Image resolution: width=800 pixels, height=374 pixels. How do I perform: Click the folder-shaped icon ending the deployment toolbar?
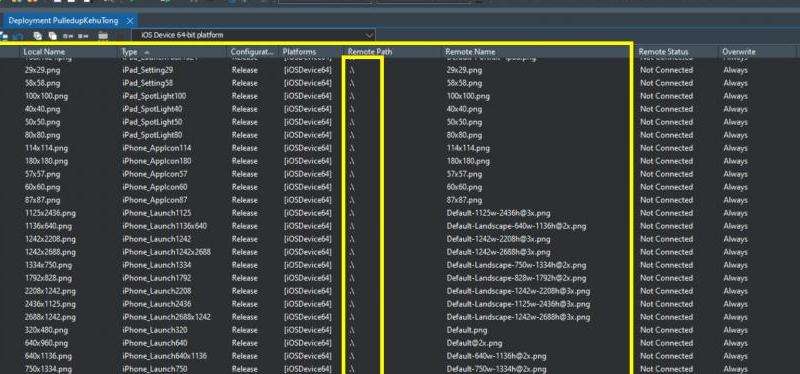click(x=103, y=36)
